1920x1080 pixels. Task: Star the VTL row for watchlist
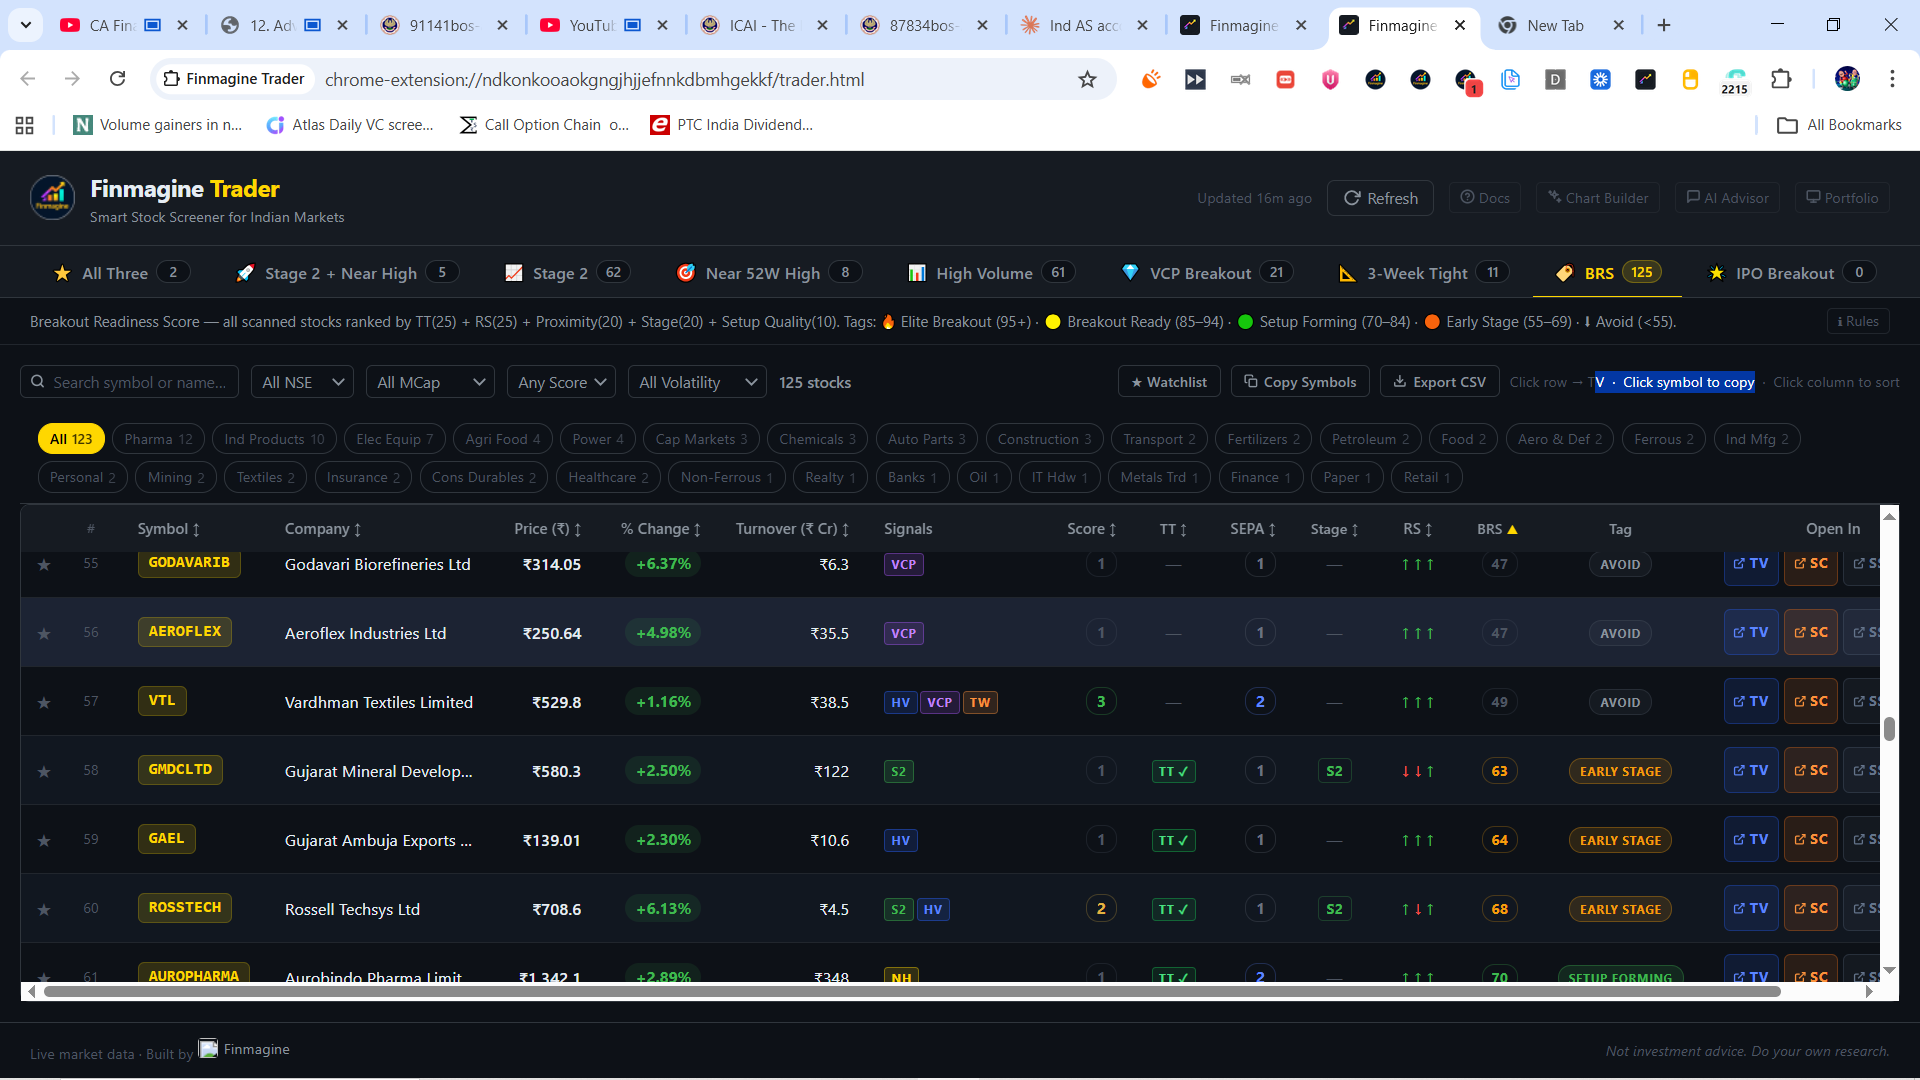(x=44, y=703)
